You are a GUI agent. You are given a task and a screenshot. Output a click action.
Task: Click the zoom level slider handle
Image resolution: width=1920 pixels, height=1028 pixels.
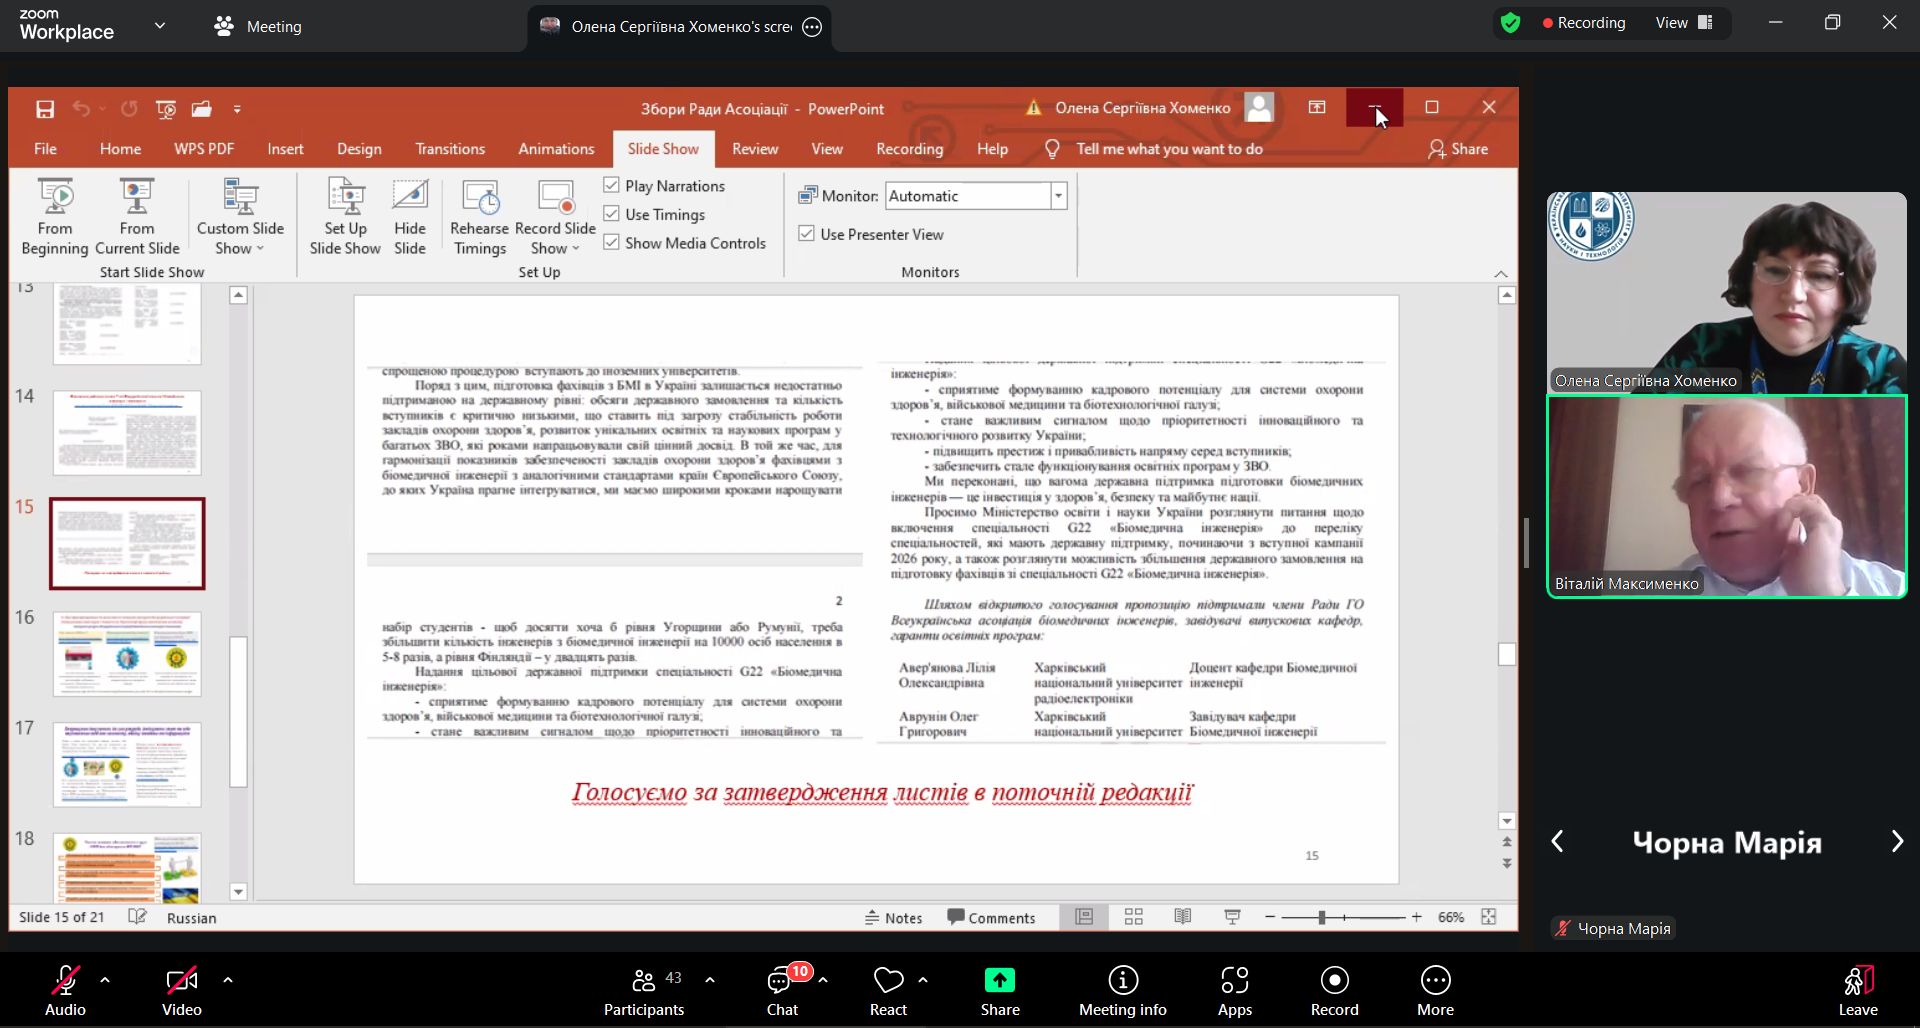[x=1321, y=917]
